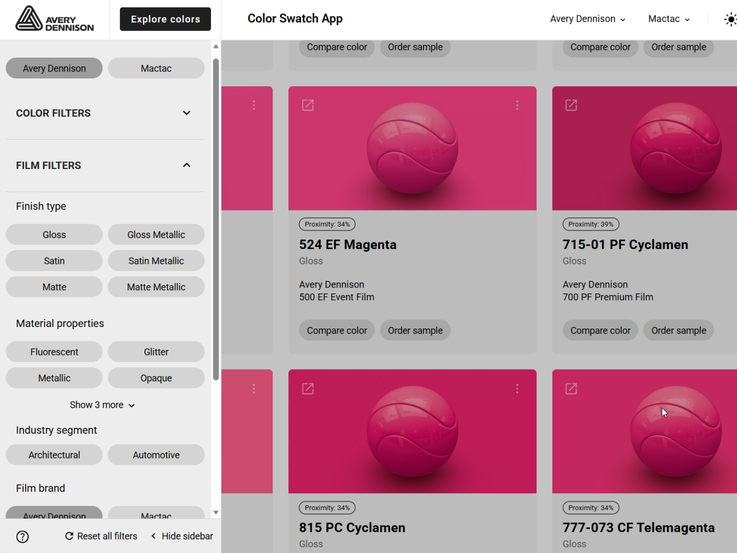Enable the Matte Metallic finish filter
The width and height of the screenshot is (737, 553).
click(156, 287)
